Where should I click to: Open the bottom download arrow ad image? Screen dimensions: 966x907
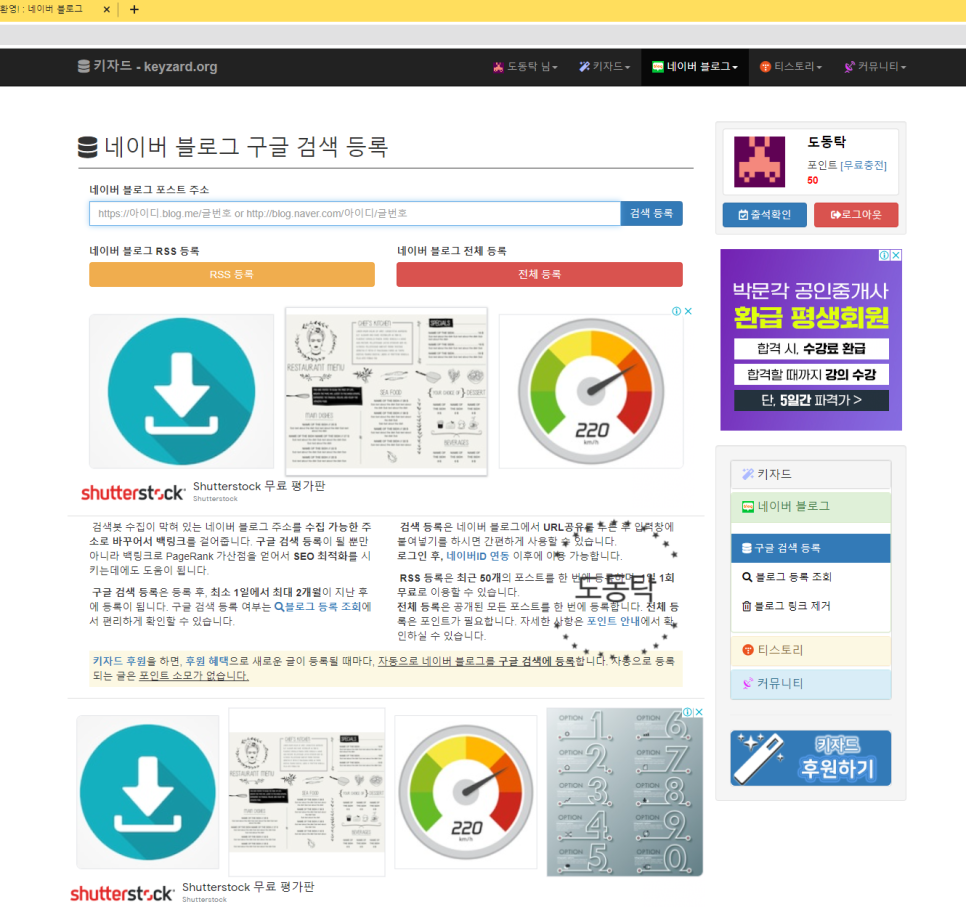coord(148,792)
